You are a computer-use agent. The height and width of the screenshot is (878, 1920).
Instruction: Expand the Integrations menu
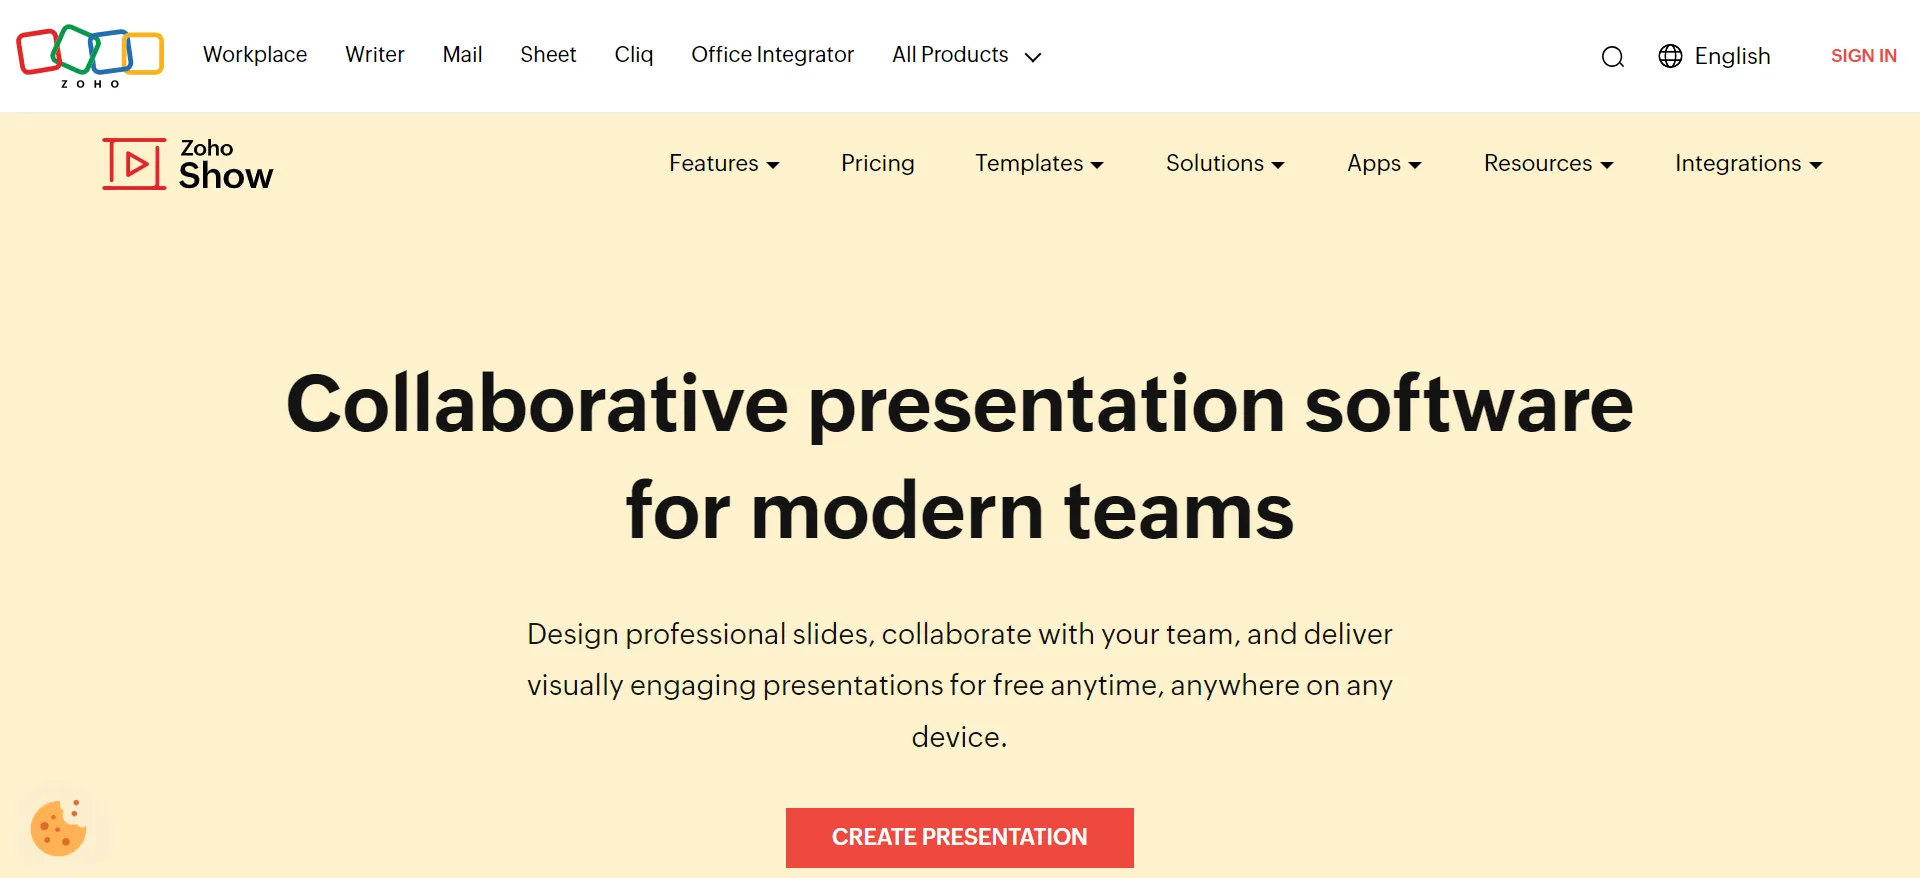point(1748,163)
